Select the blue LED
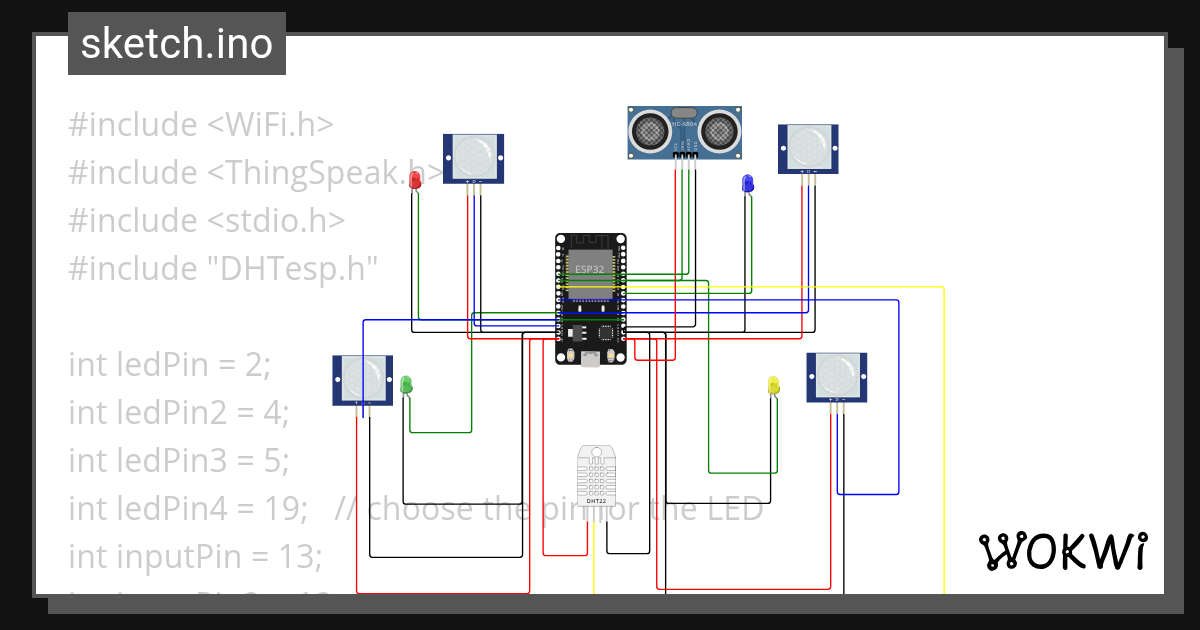 pyautogui.click(x=745, y=185)
